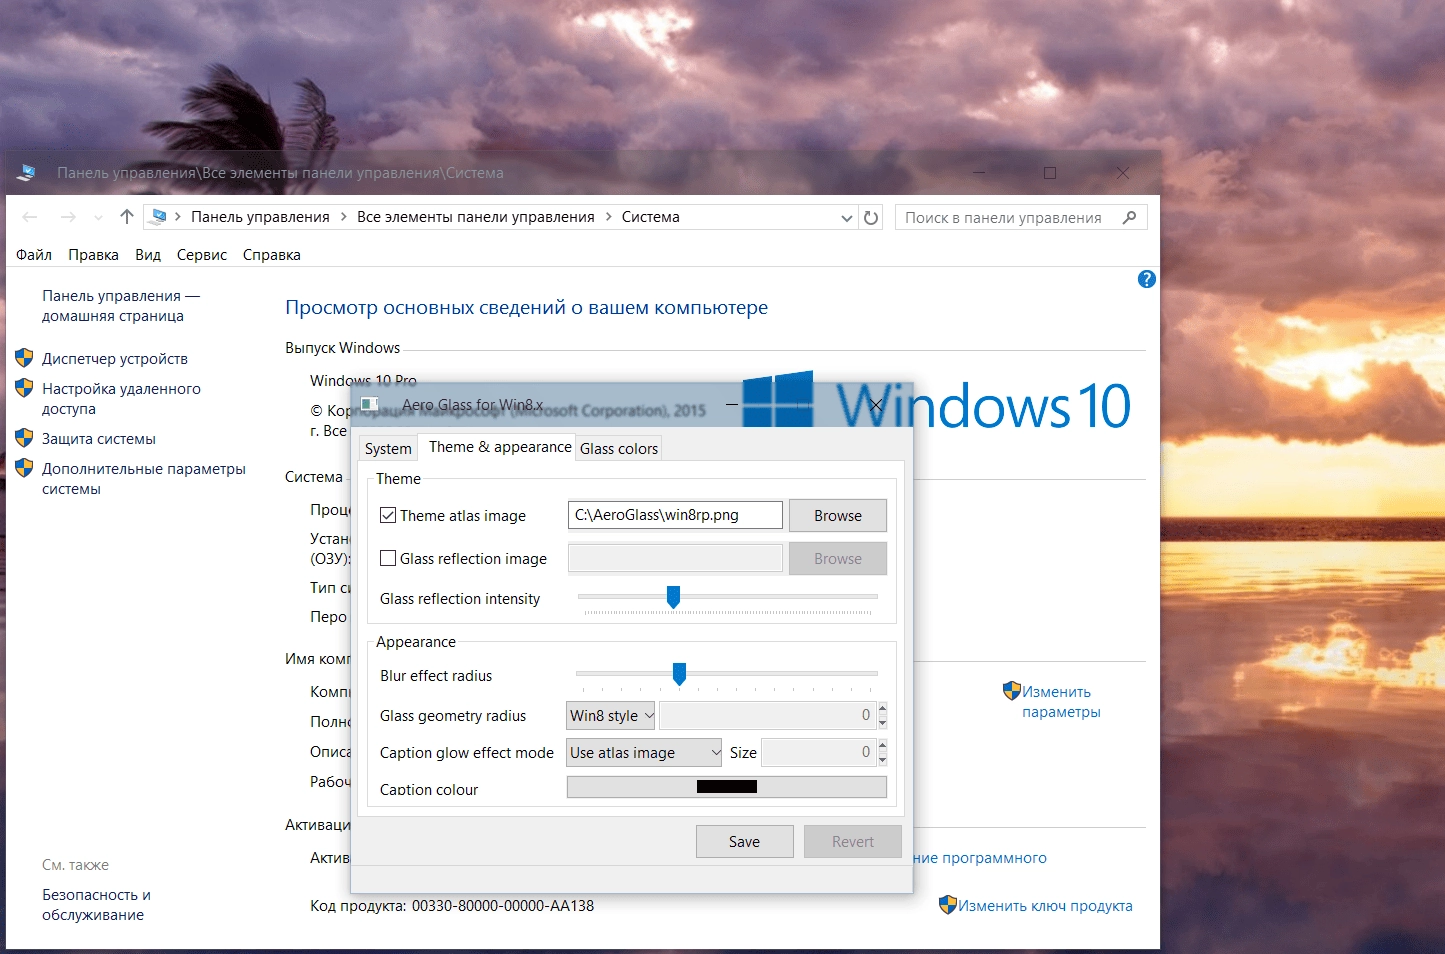Click the glow Size number field

[819, 753]
